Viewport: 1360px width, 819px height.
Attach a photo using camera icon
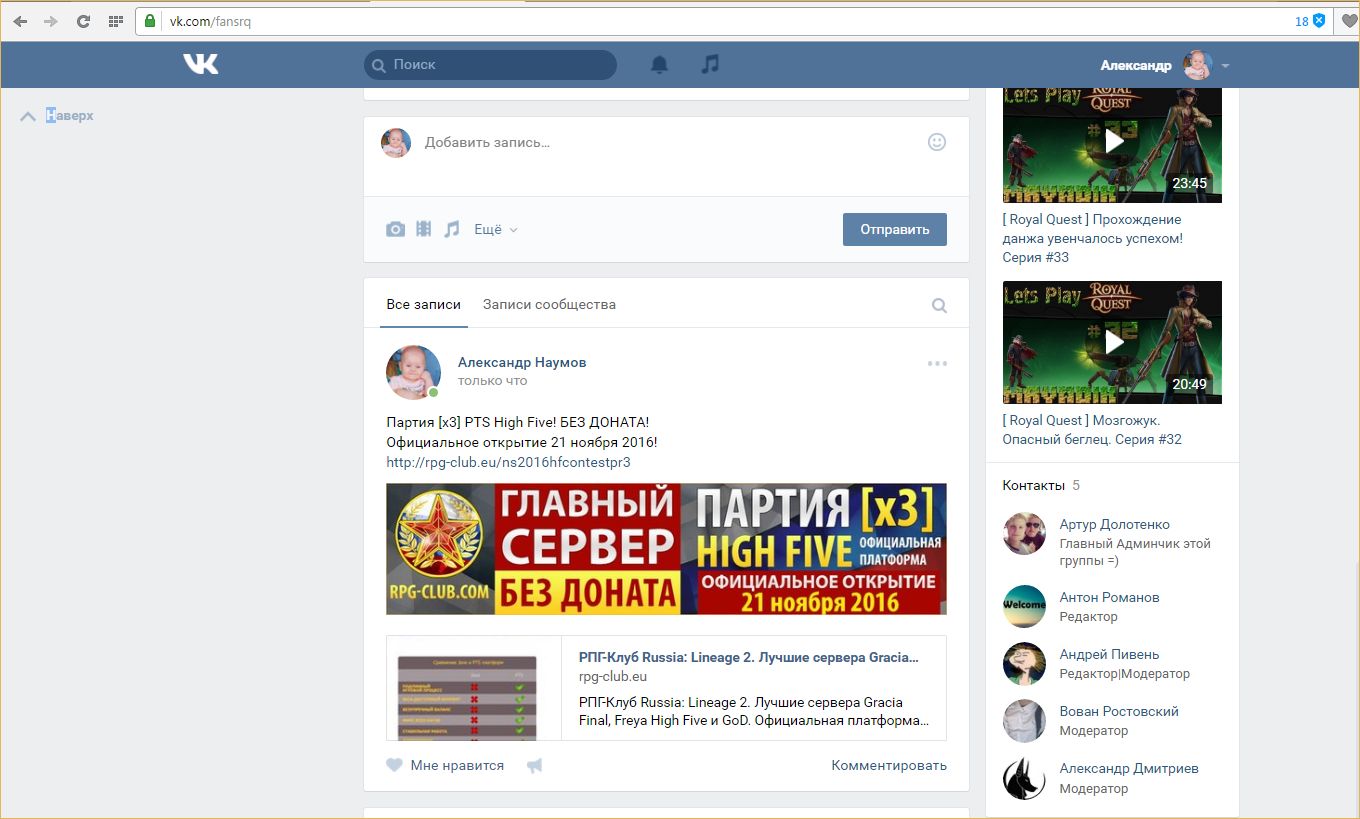point(396,229)
